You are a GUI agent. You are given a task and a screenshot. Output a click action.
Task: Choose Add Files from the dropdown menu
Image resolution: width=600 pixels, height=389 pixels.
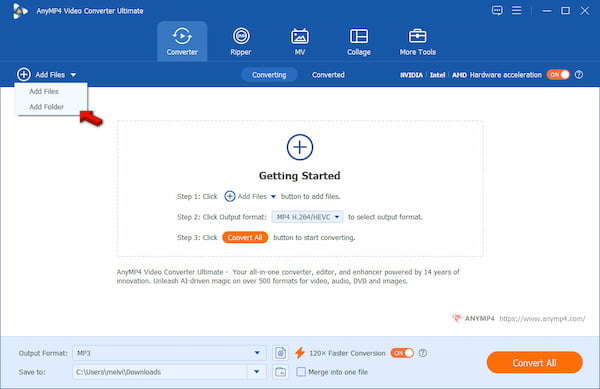[x=44, y=91]
